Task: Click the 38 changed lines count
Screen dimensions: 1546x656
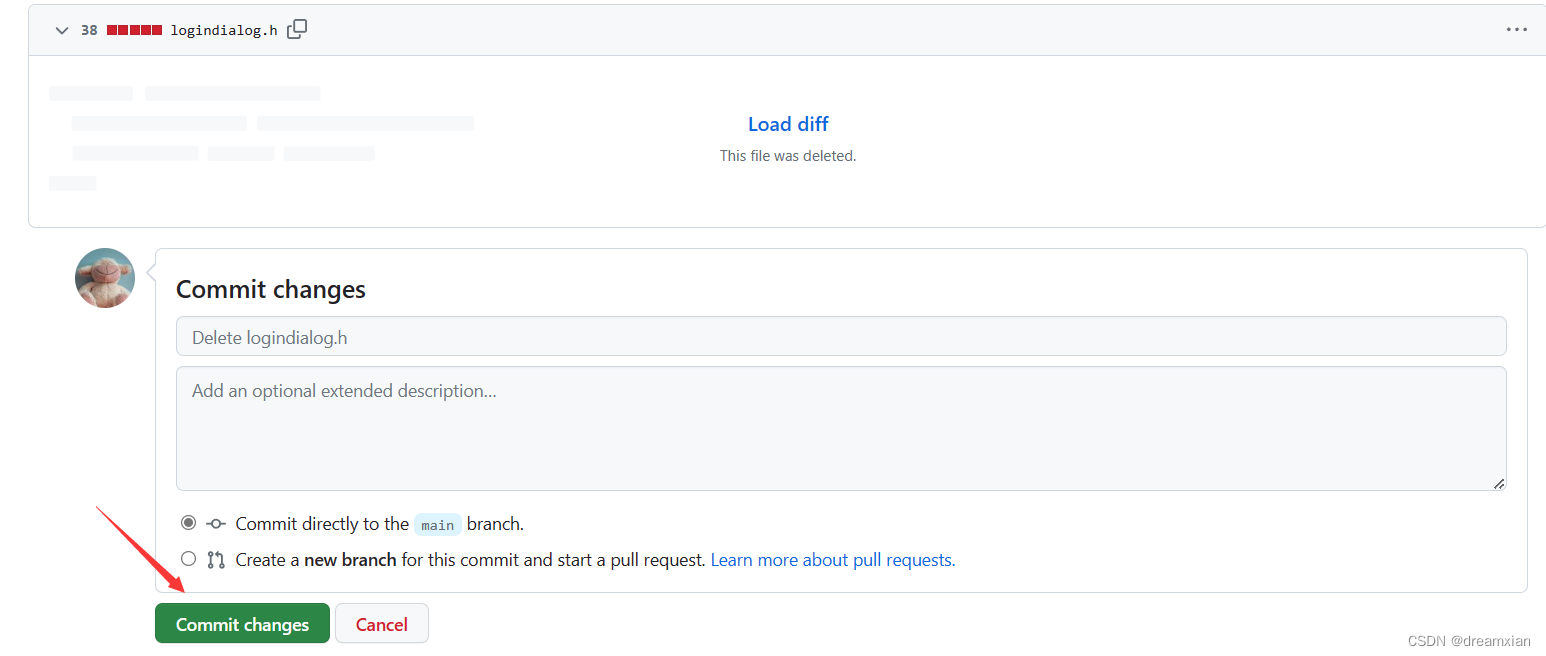Action: click(89, 29)
